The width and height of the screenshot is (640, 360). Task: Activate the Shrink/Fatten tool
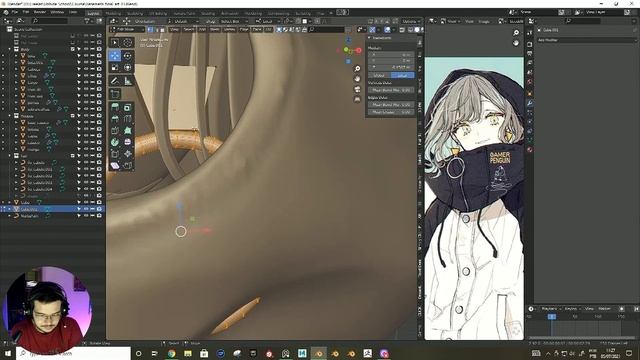(x=128, y=154)
